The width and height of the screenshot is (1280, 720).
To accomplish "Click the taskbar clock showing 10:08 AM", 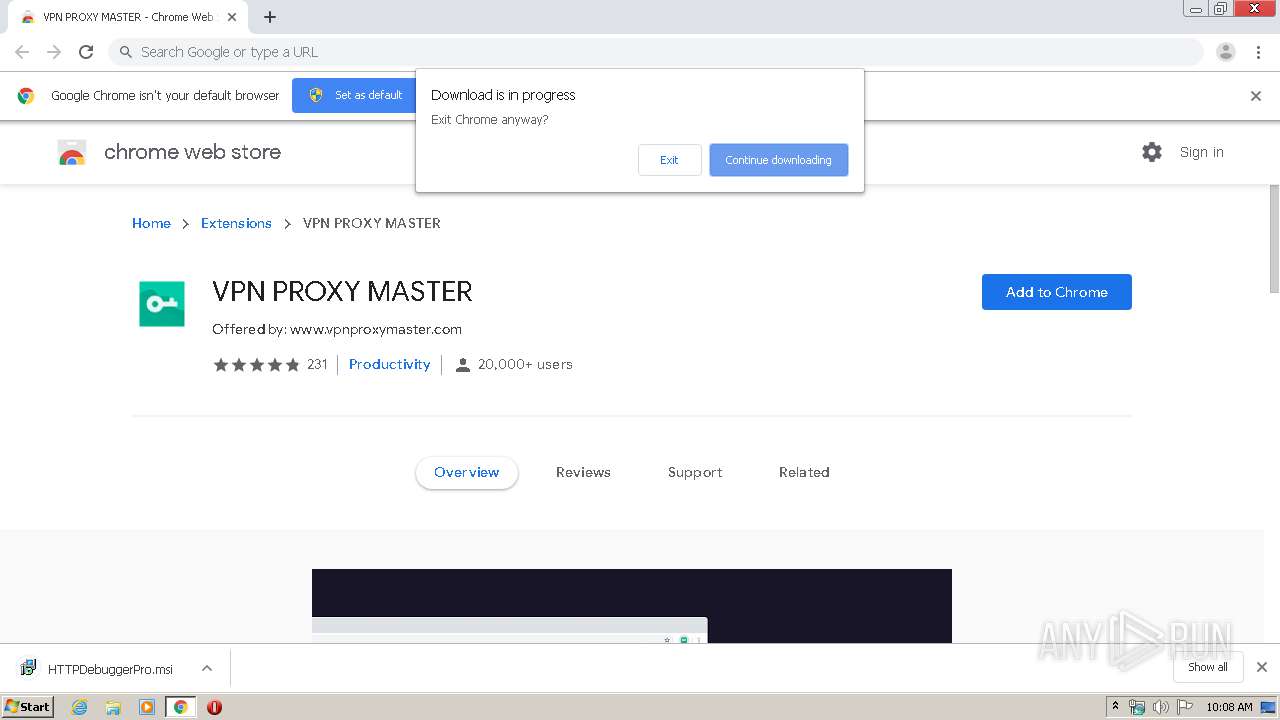I will (1229, 707).
